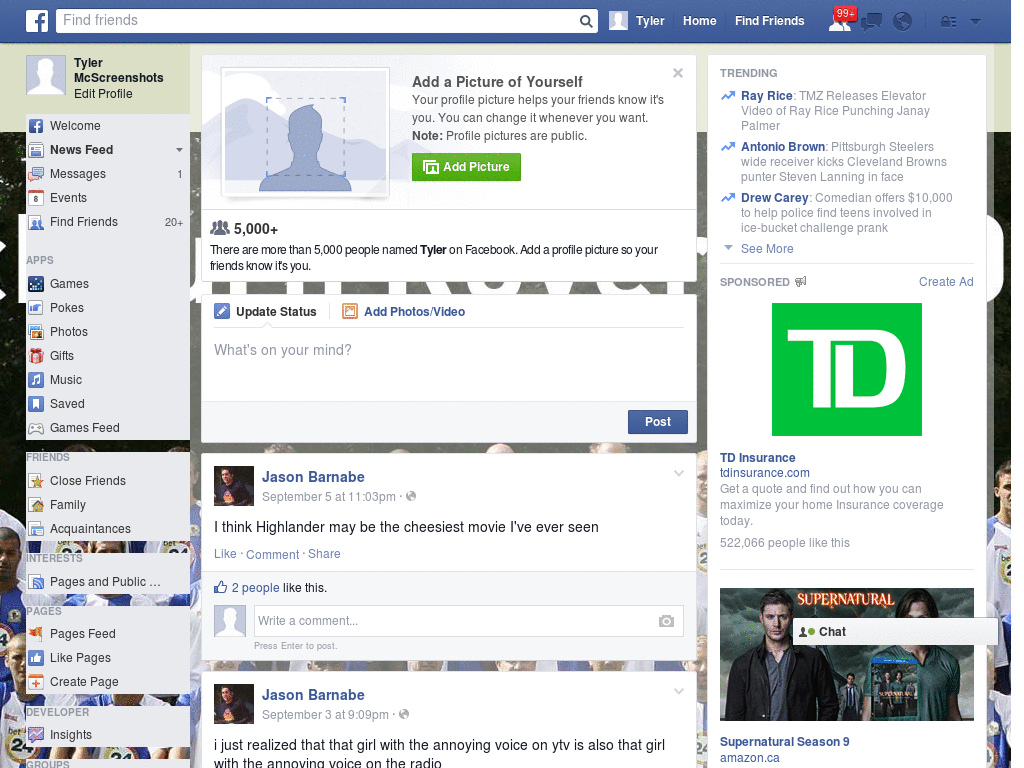Open the Supernatural ad image
The height and width of the screenshot is (768, 1024).
pyautogui.click(x=846, y=654)
